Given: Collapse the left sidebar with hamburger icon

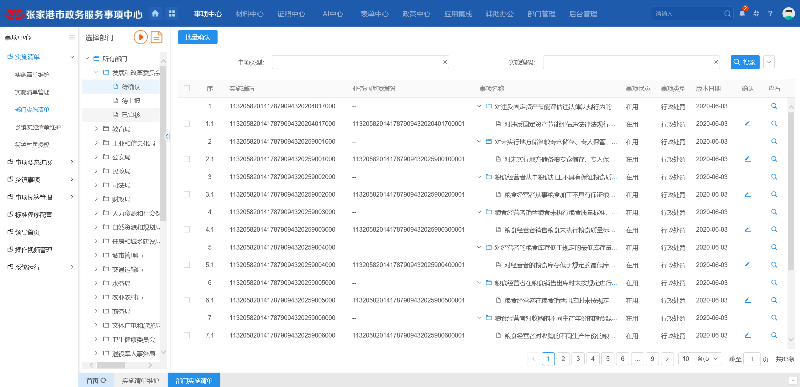Looking at the screenshot, I should click(72, 37).
